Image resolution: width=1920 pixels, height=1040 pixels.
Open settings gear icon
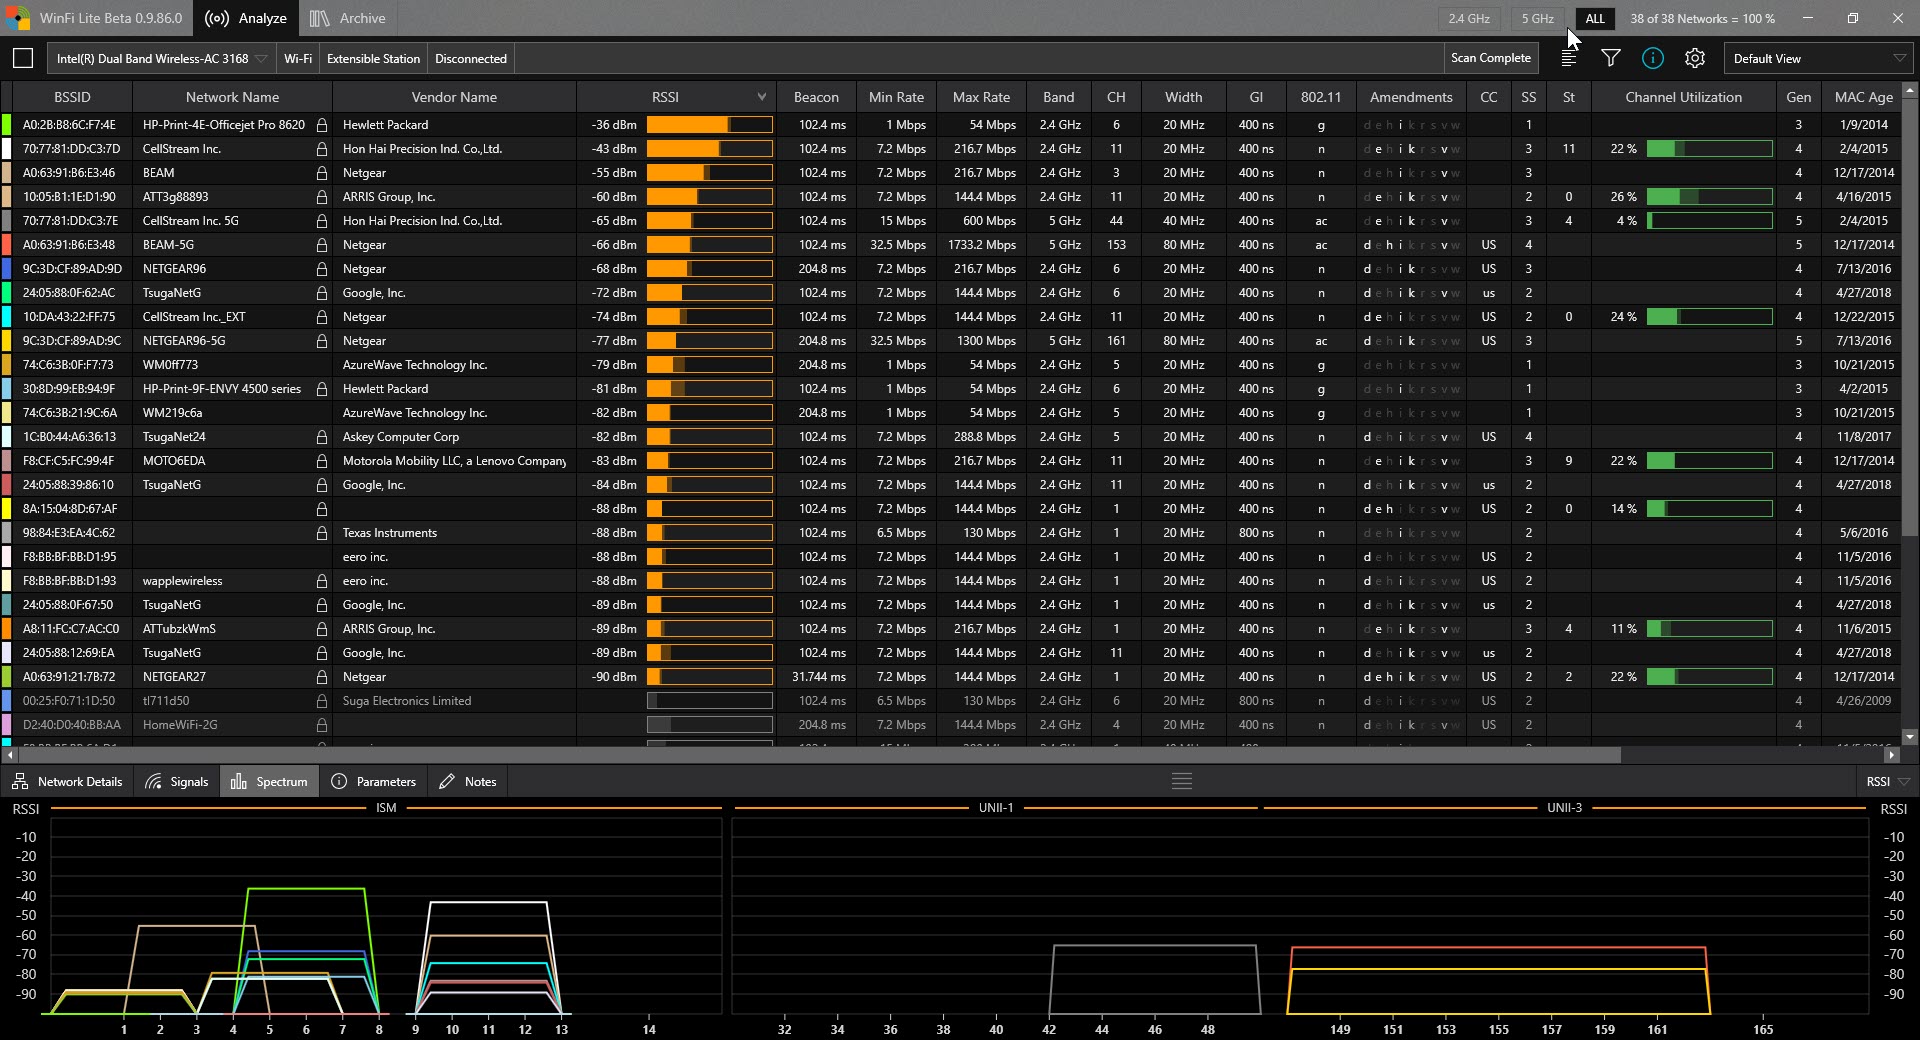tap(1694, 59)
